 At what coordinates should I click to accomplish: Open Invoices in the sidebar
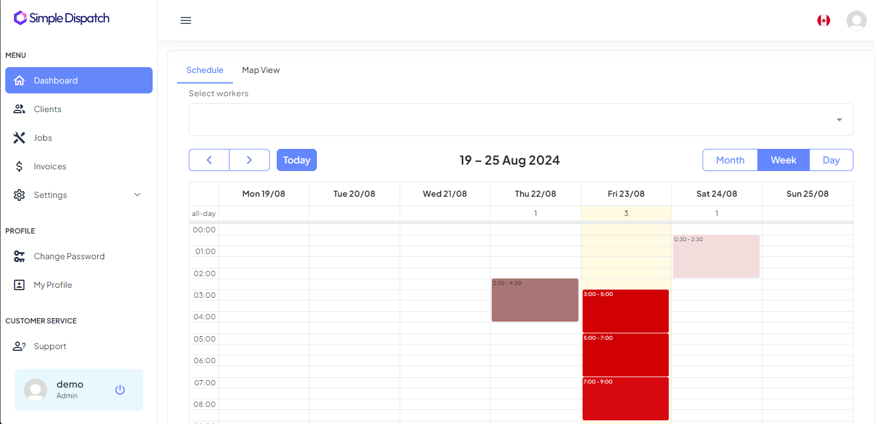(x=50, y=166)
